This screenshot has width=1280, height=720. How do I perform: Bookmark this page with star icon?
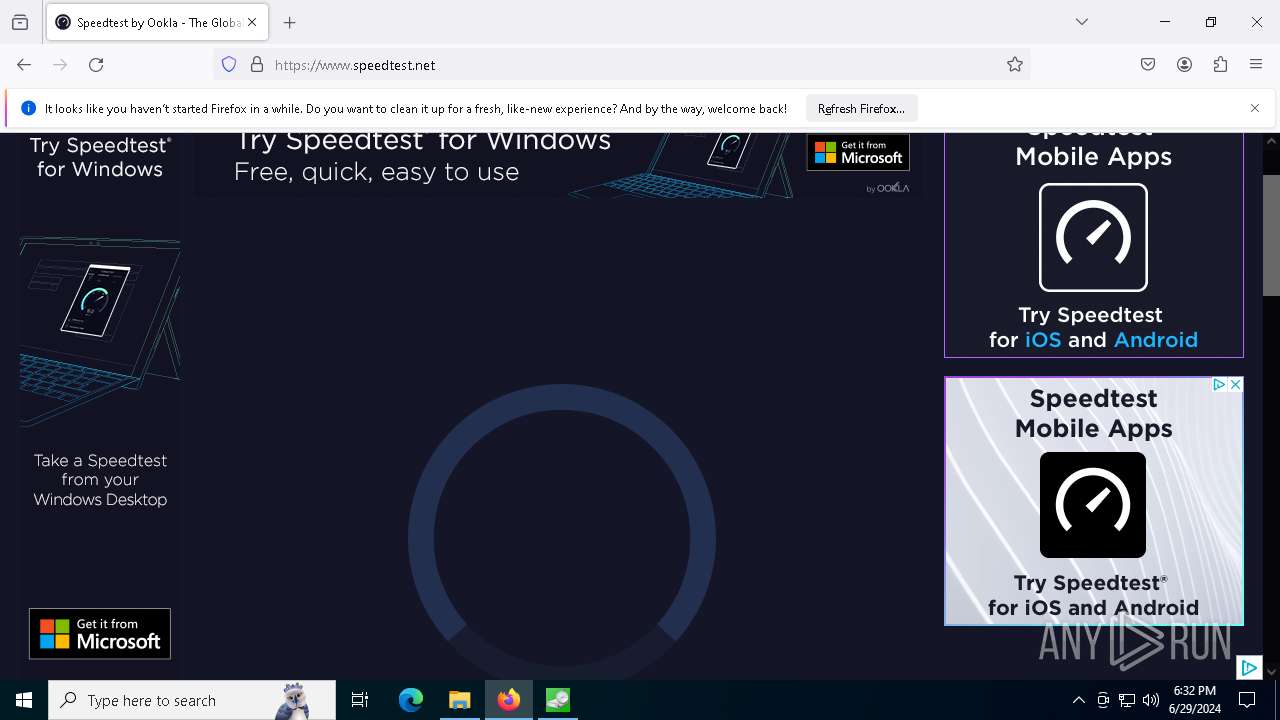pyautogui.click(x=1015, y=65)
